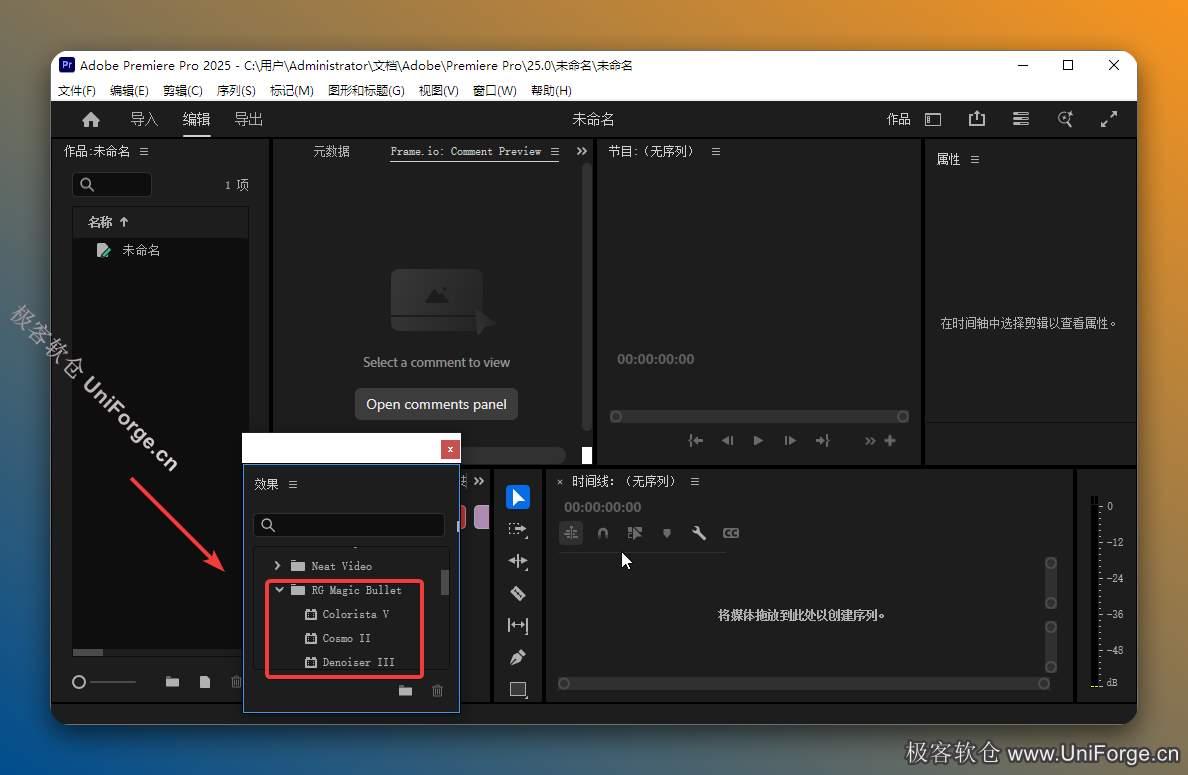Click the Play button in program monitor
The height and width of the screenshot is (775, 1188).
pos(758,440)
